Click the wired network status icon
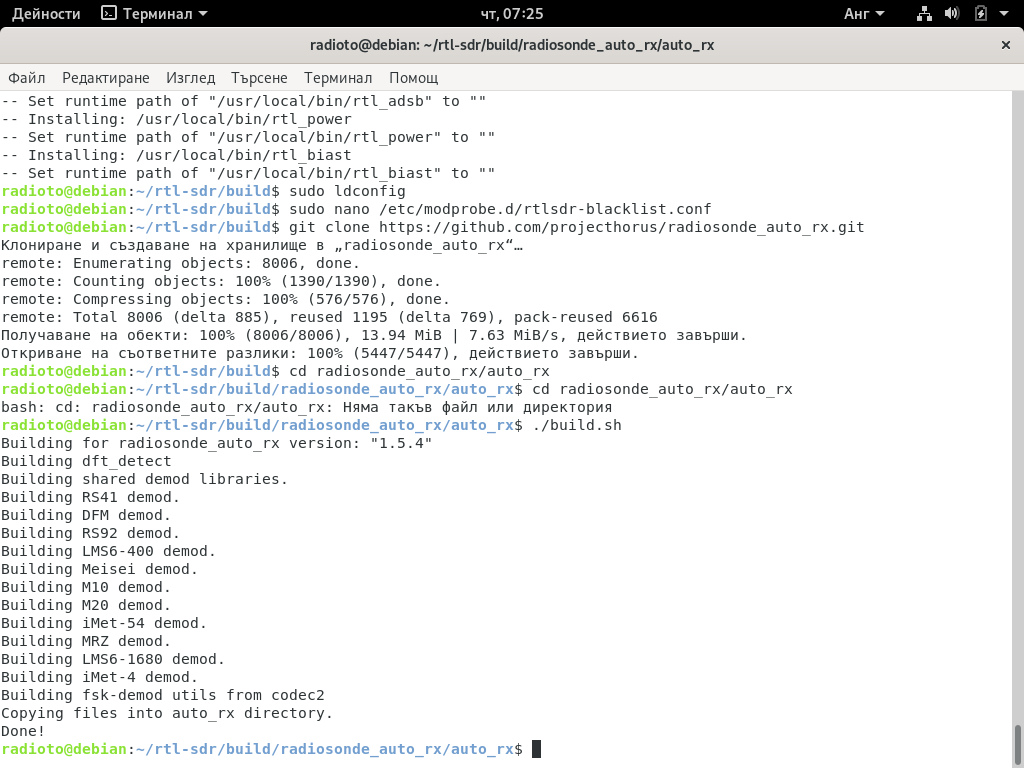The height and width of the screenshot is (768, 1024). coord(924,13)
